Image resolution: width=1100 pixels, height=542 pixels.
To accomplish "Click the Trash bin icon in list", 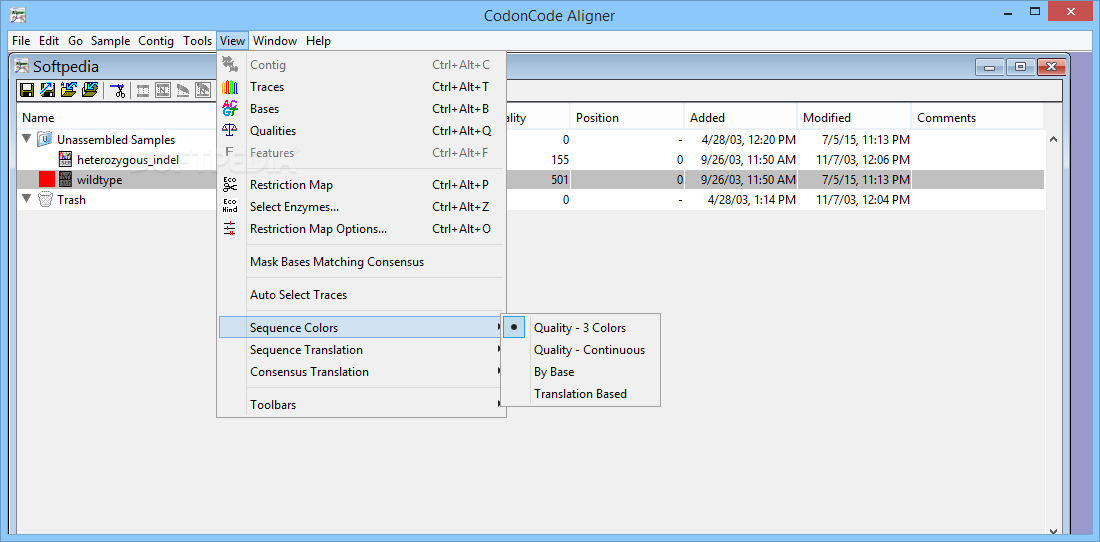I will (45, 200).
